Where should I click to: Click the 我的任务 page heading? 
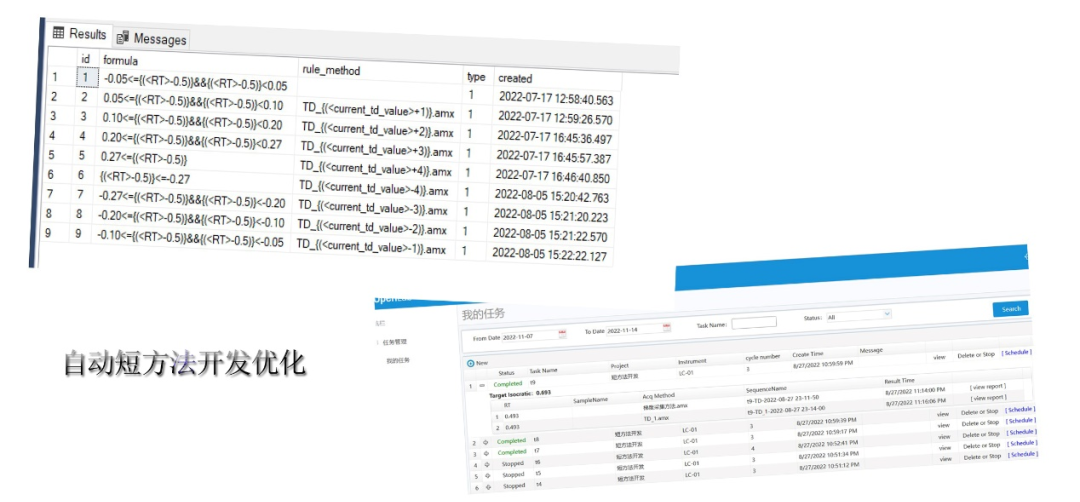click(483, 314)
